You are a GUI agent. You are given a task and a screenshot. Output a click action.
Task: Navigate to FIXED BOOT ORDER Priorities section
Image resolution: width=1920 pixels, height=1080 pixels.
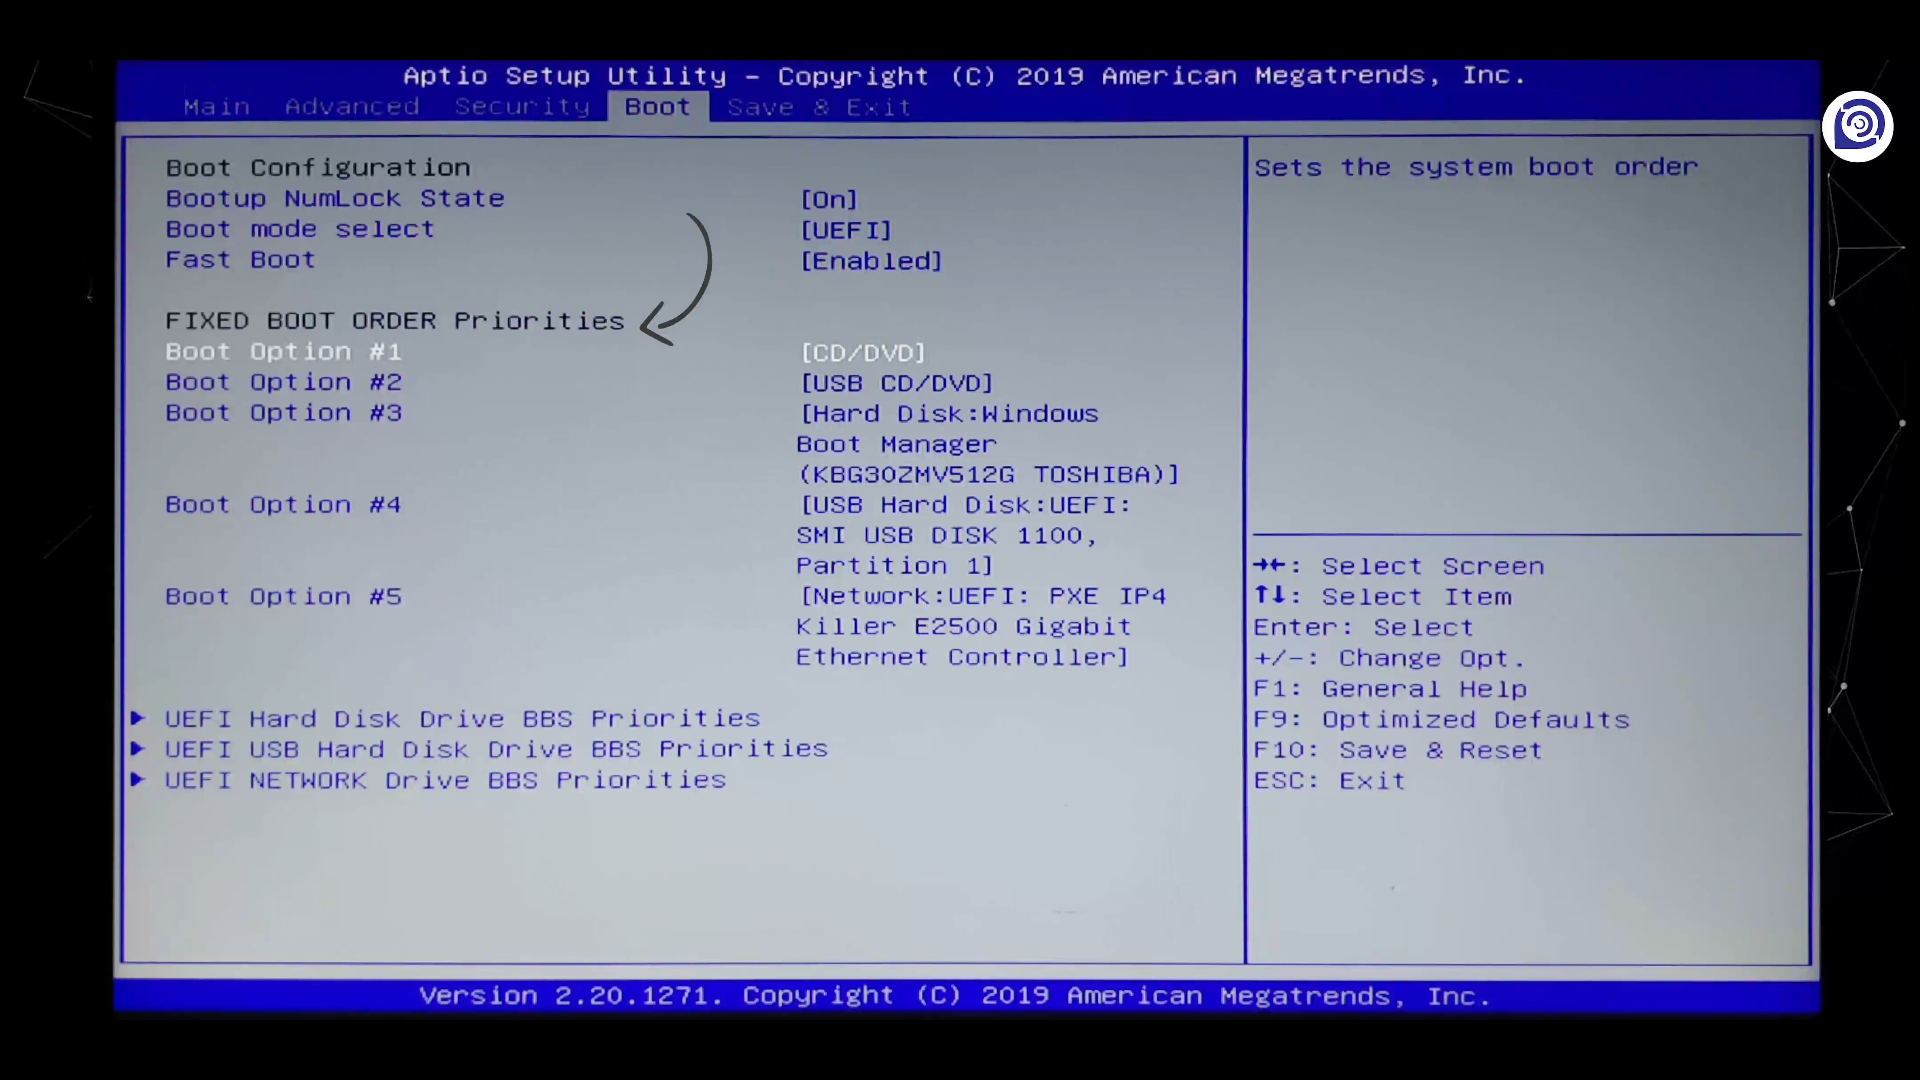(394, 319)
